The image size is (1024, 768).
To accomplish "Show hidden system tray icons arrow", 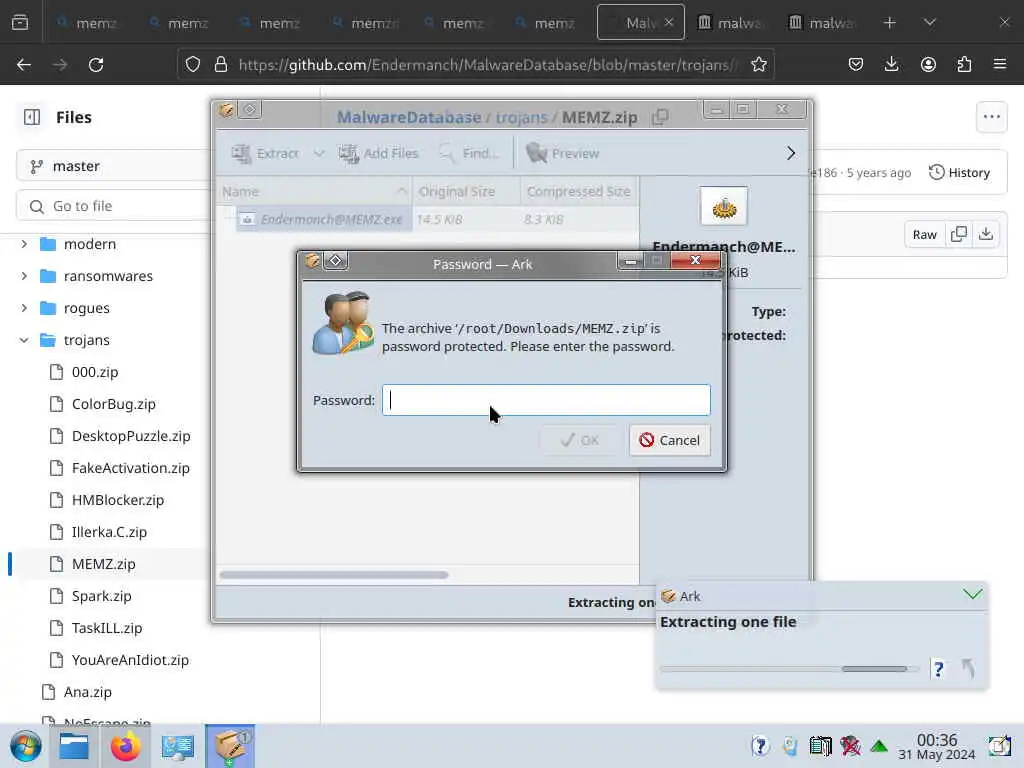I will coord(879,746).
